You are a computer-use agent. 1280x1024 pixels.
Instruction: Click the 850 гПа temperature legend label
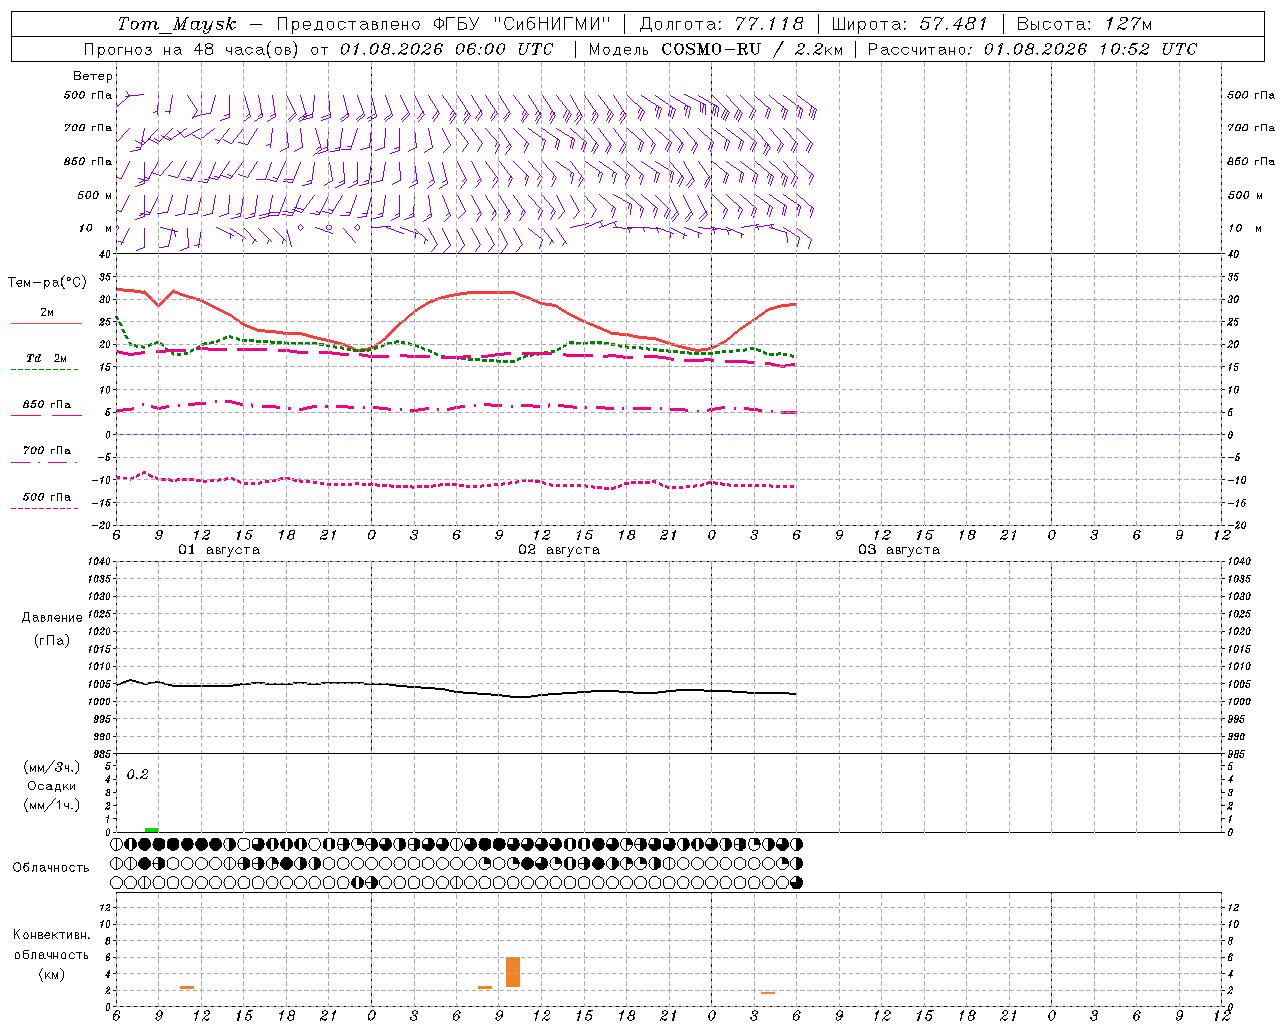46,405
